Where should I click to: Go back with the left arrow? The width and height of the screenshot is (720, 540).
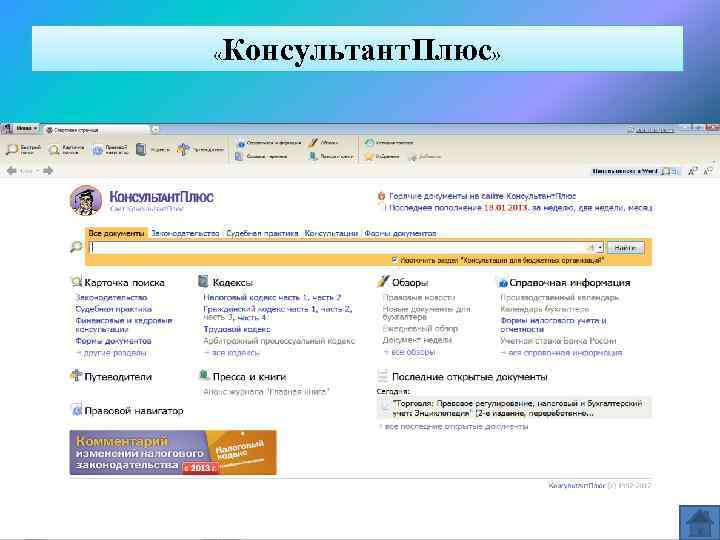[x=12, y=171]
